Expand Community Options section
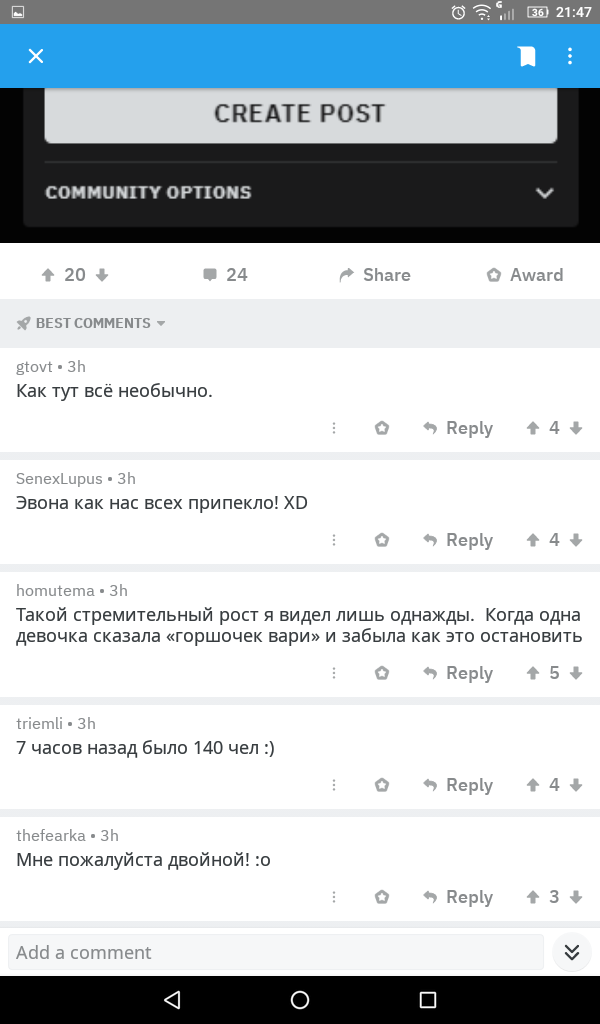Image resolution: width=600 pixels, height=1024 pixels. coord(544,193)
